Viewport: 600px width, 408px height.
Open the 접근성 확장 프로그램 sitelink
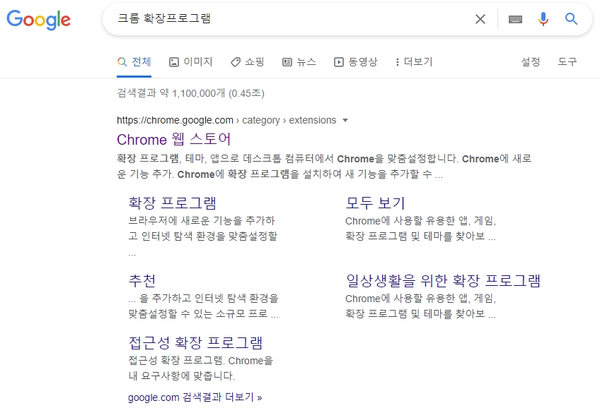click(x=196, y=343)
